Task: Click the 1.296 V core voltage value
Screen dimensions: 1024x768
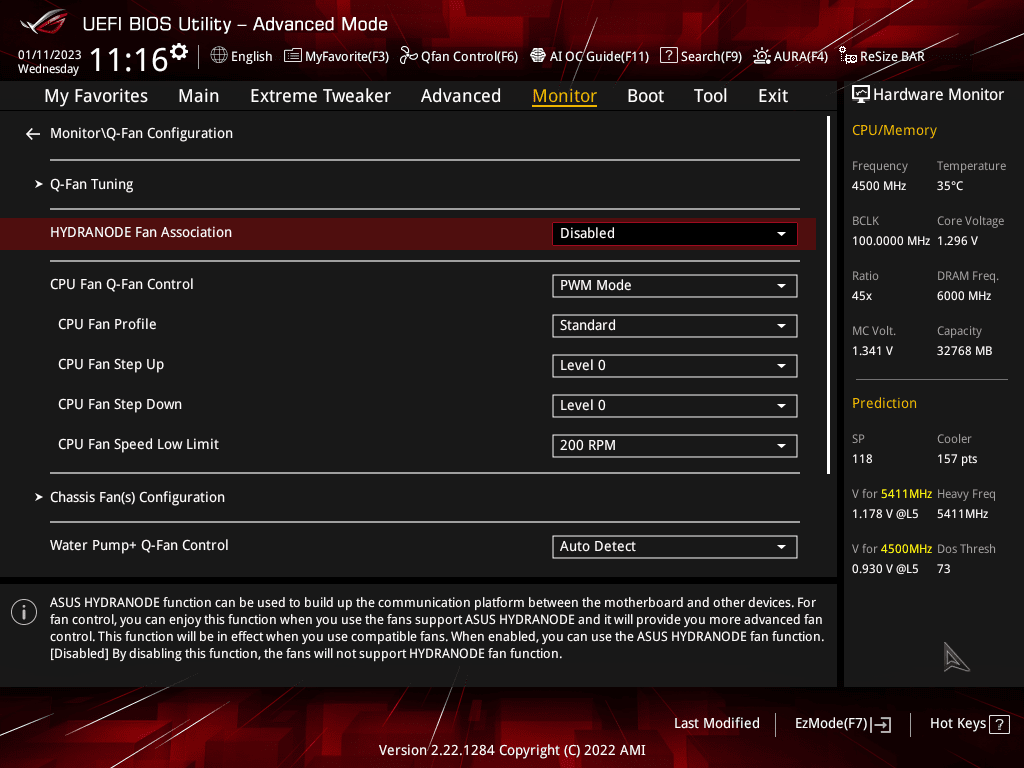Action: click(957, 241)
